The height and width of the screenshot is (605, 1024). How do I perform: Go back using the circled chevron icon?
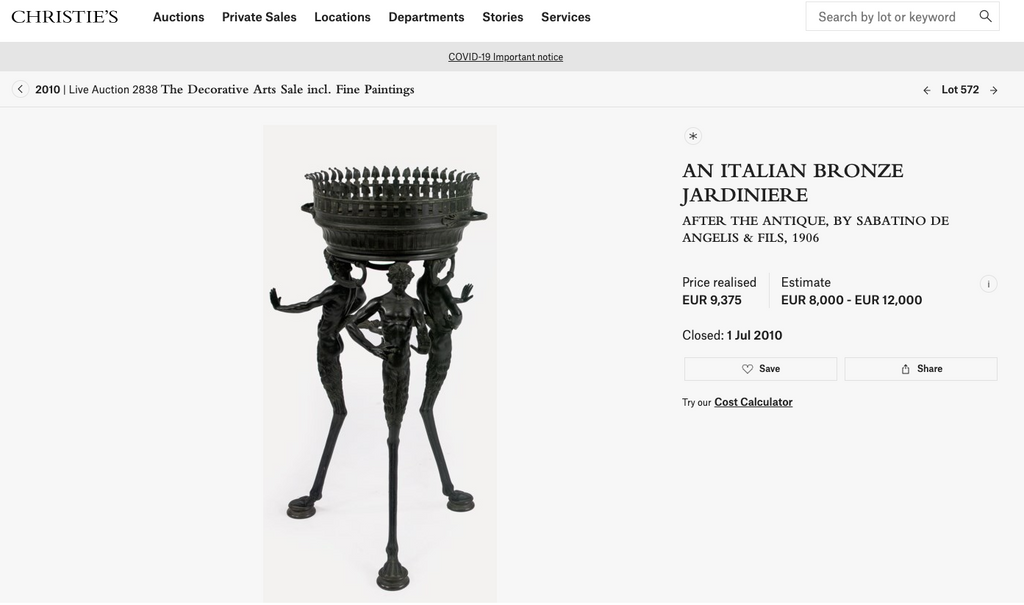(x=20, y=89)
